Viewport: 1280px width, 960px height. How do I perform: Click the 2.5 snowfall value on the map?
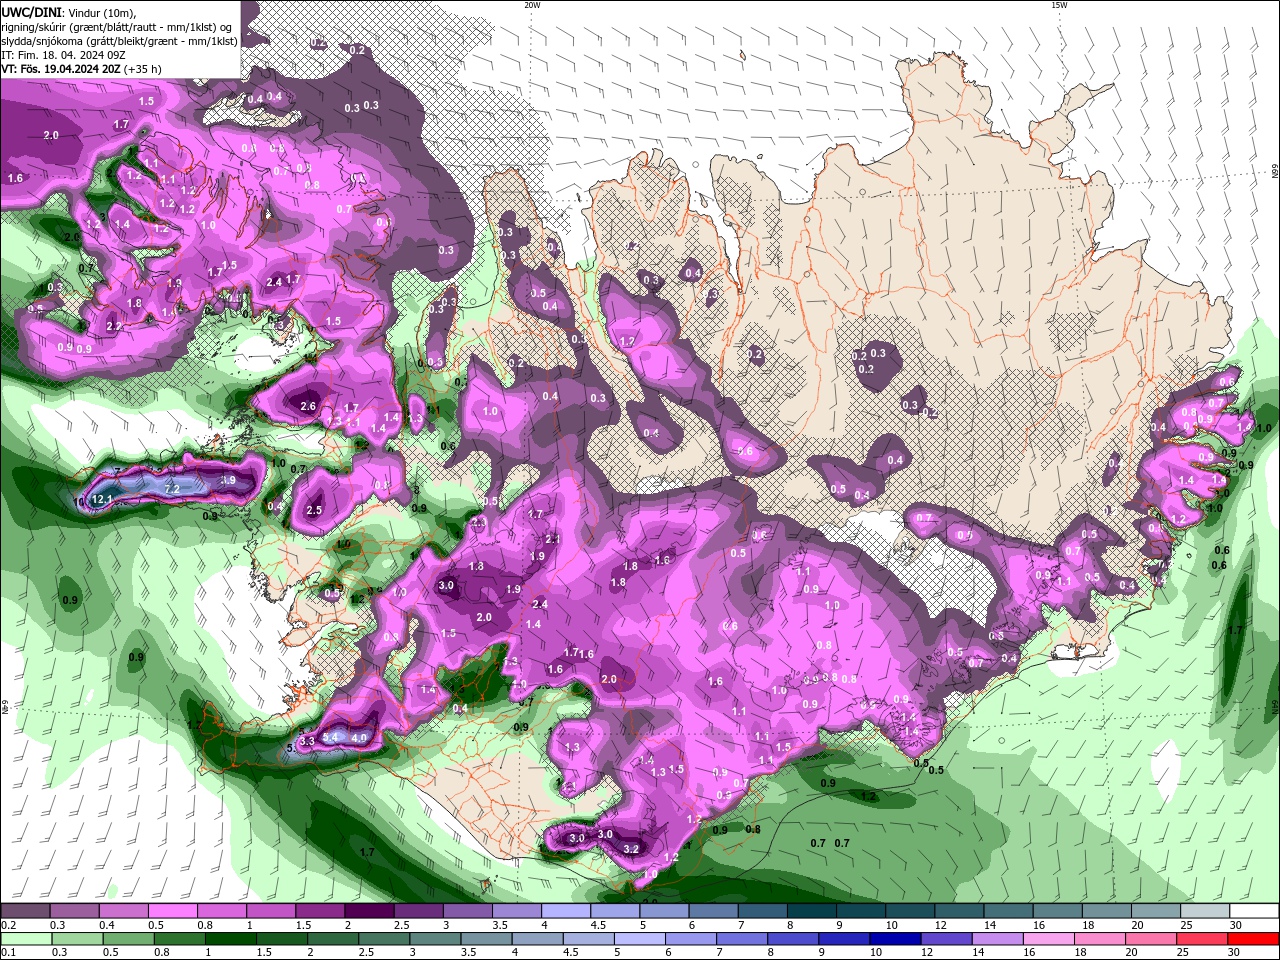point(314,510)
